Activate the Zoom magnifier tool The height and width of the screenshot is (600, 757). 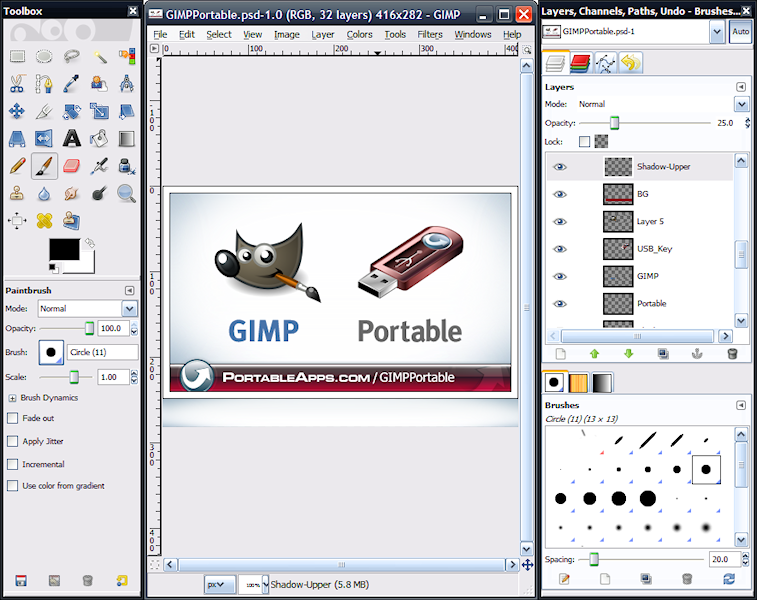click(x=126, y=193)
